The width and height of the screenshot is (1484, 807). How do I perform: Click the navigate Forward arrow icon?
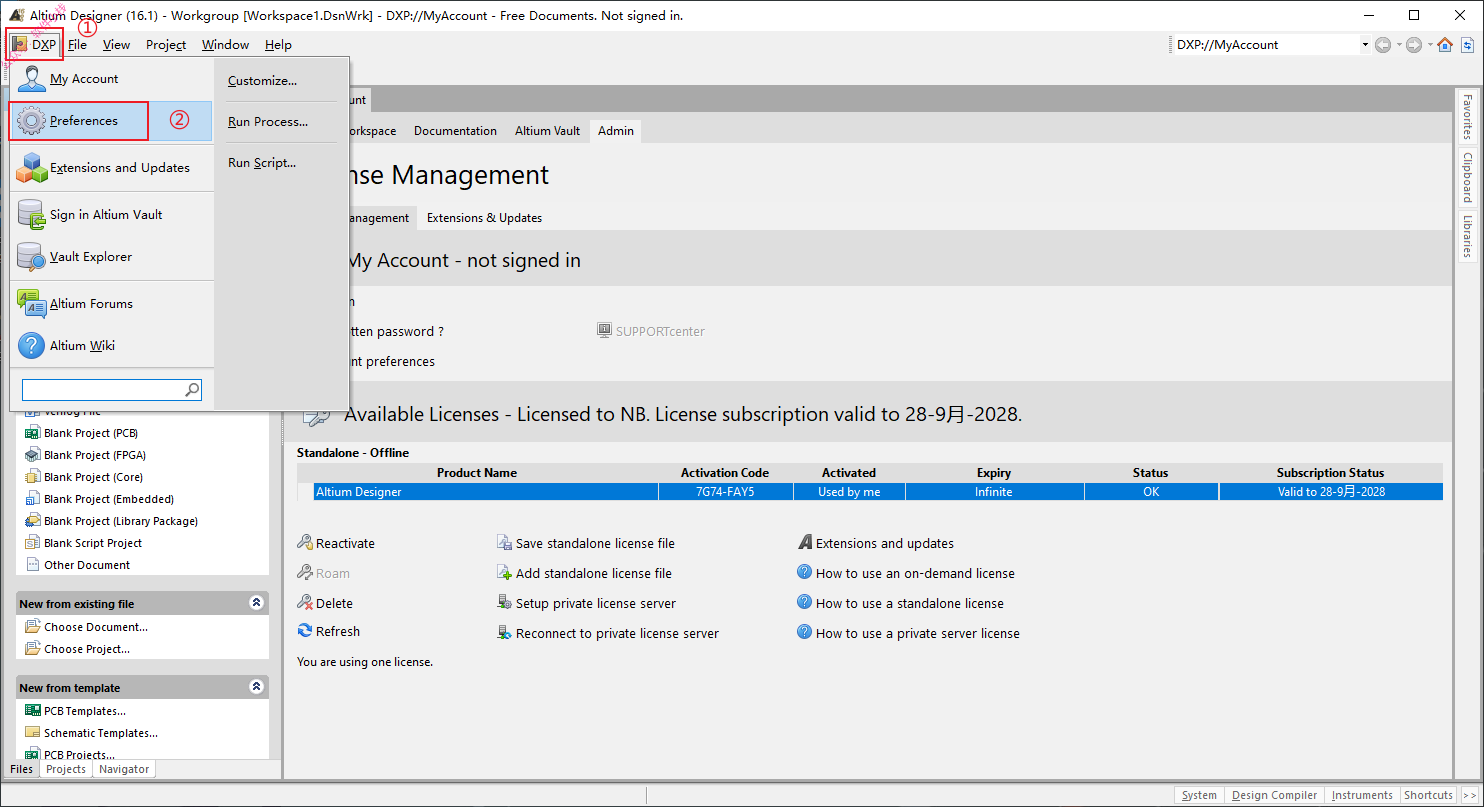(x=1414, y=45)
